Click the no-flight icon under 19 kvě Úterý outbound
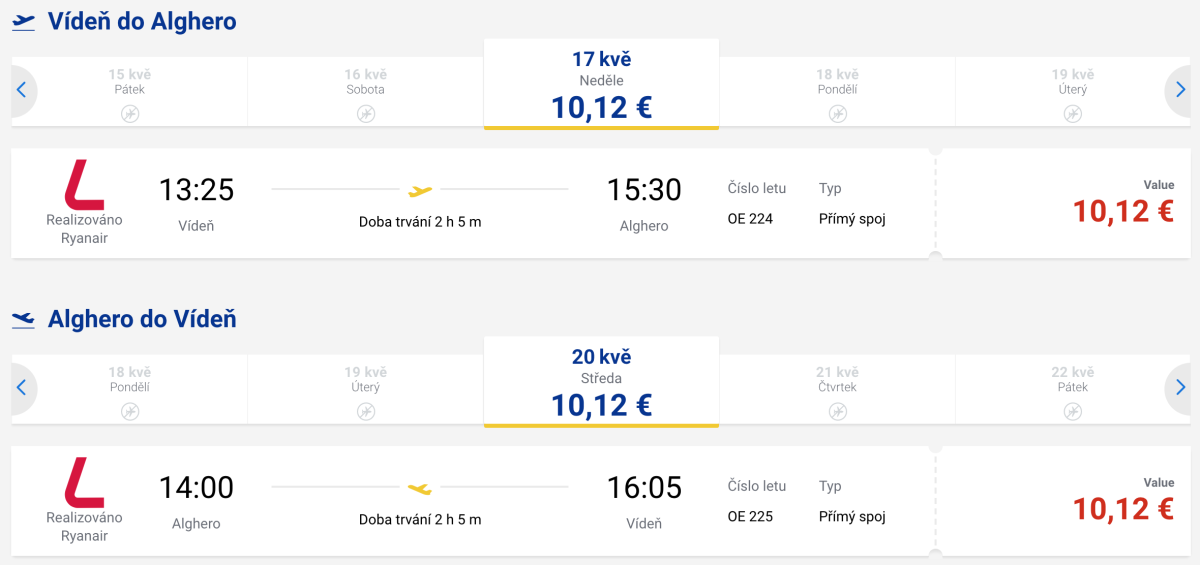 (1073, 114)
